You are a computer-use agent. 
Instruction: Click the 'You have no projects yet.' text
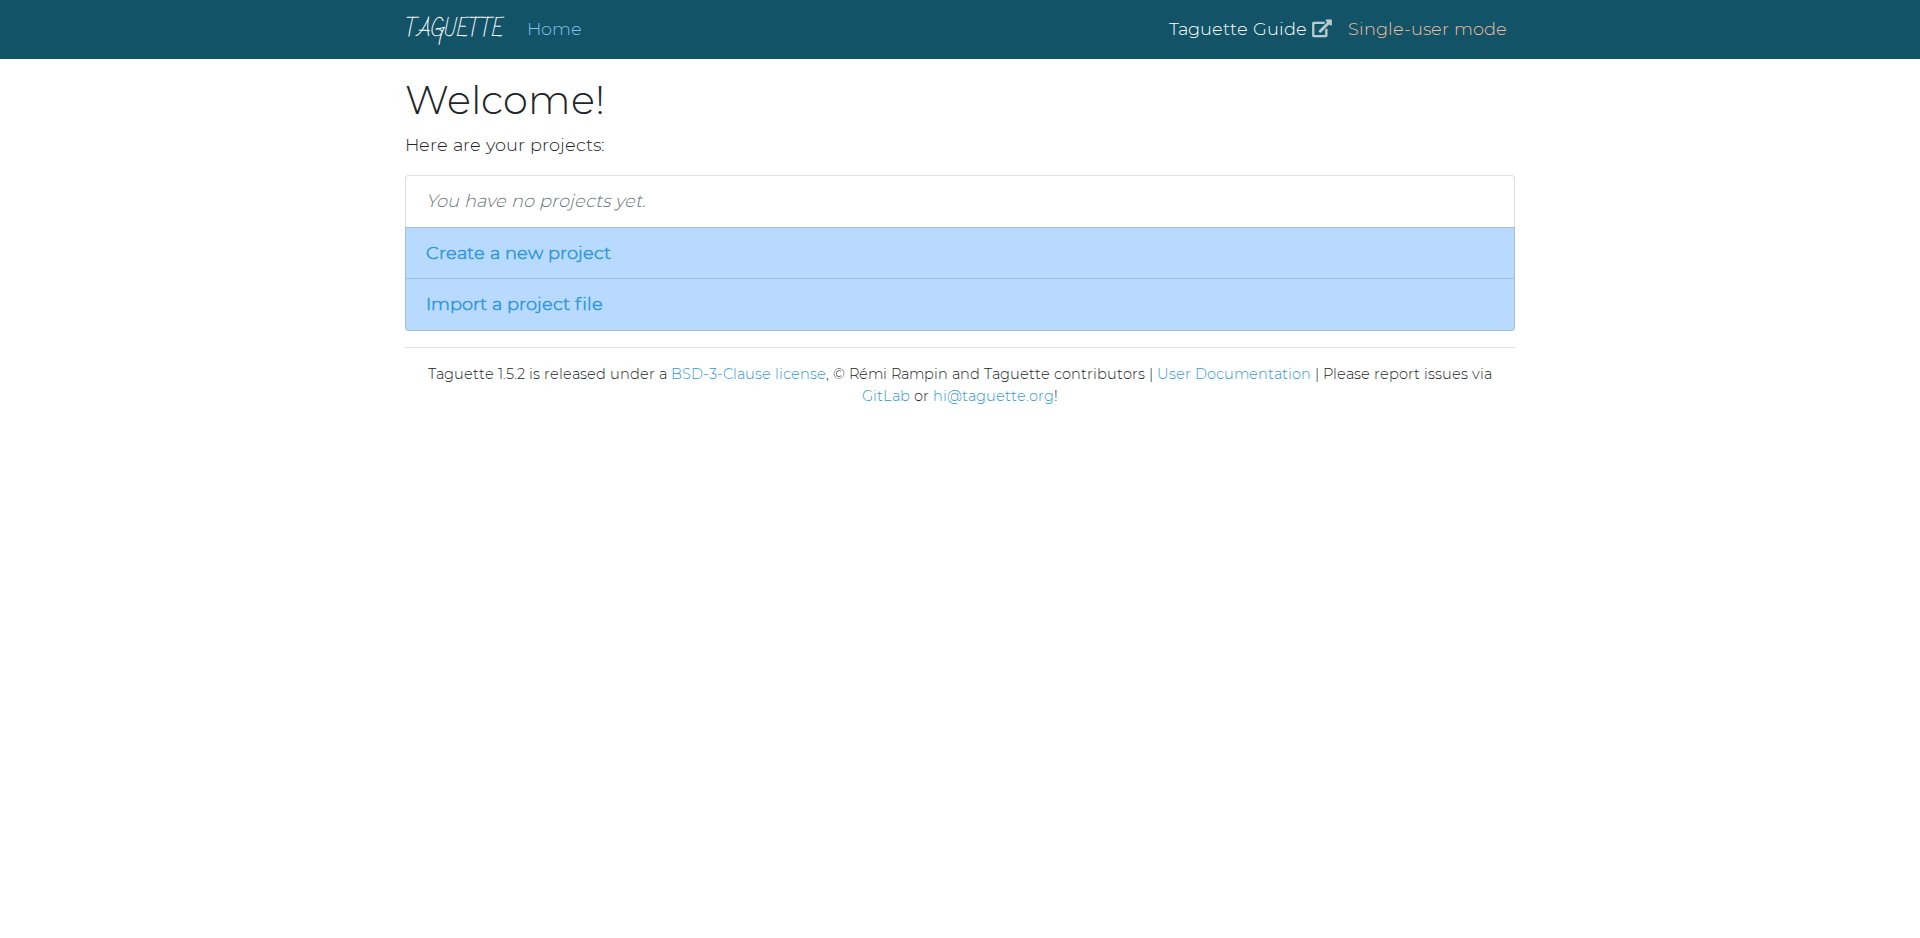coord(536,201)
